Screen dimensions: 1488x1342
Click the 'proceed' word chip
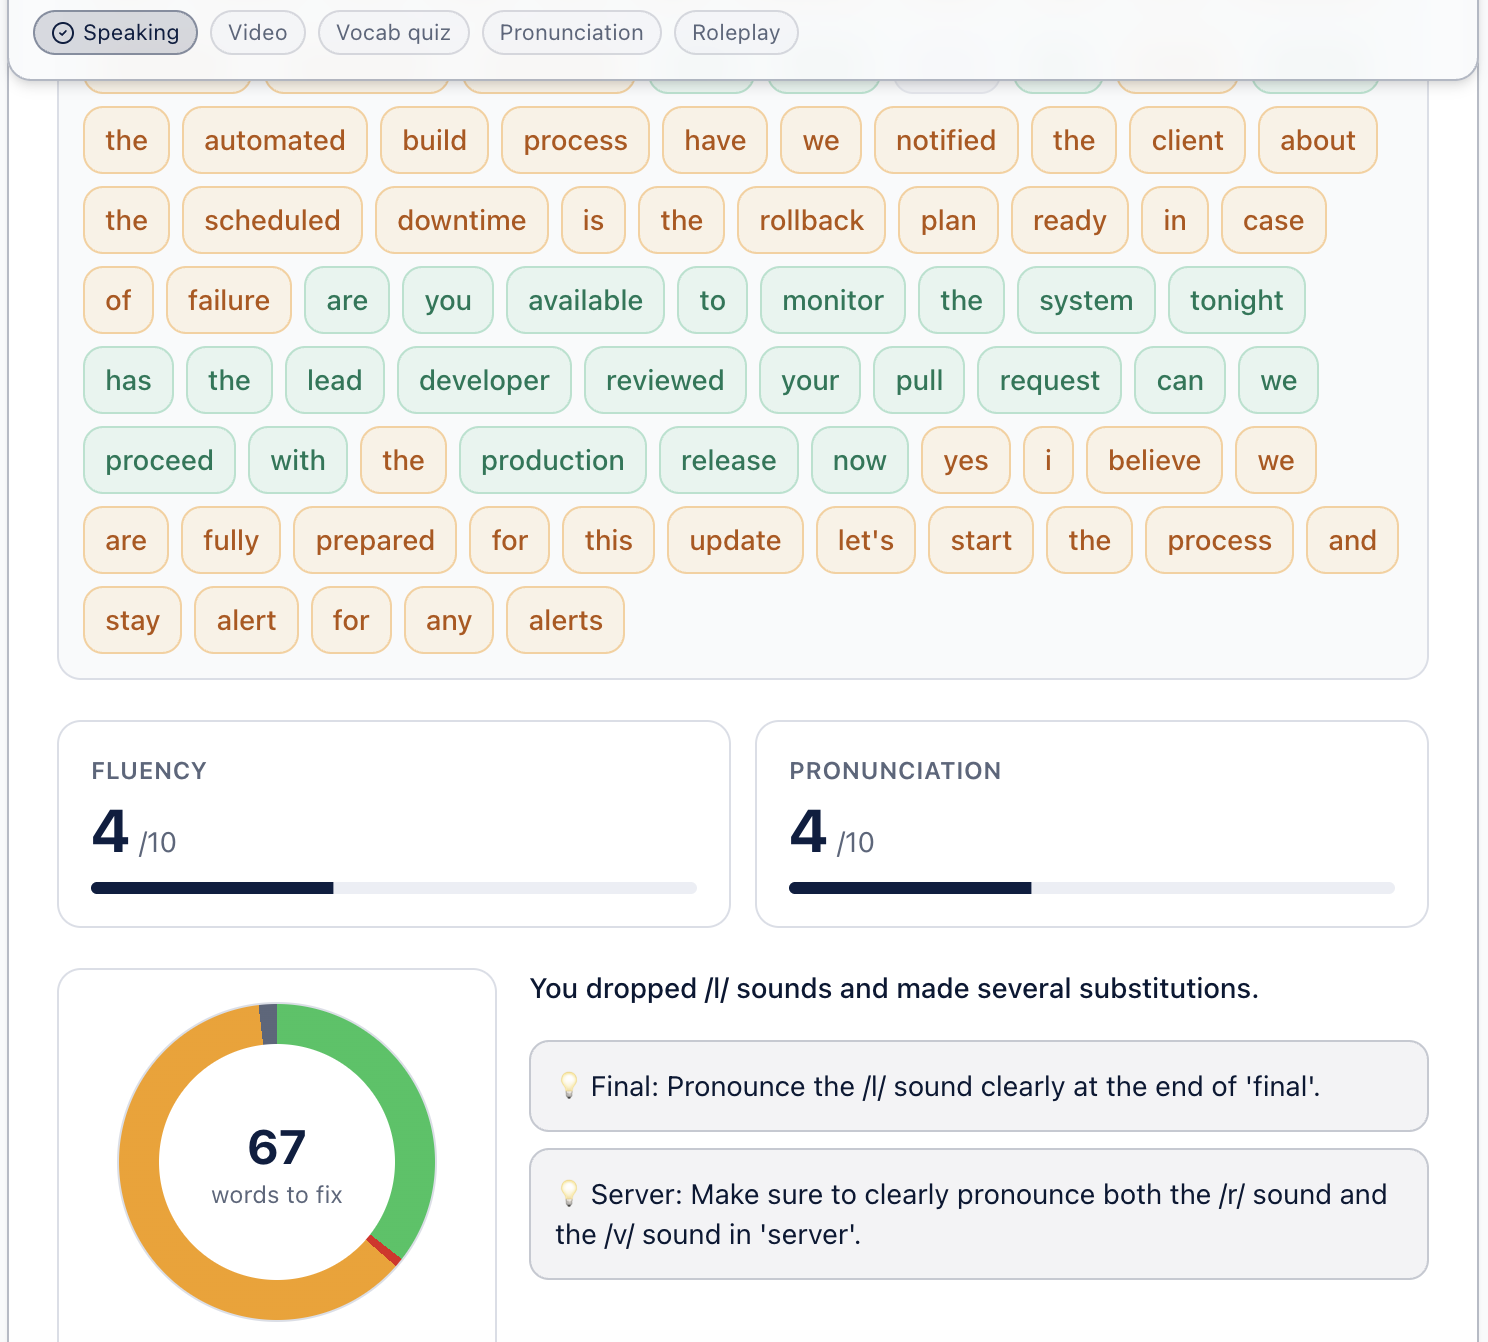pyautogui.click(x=160, y=460)
